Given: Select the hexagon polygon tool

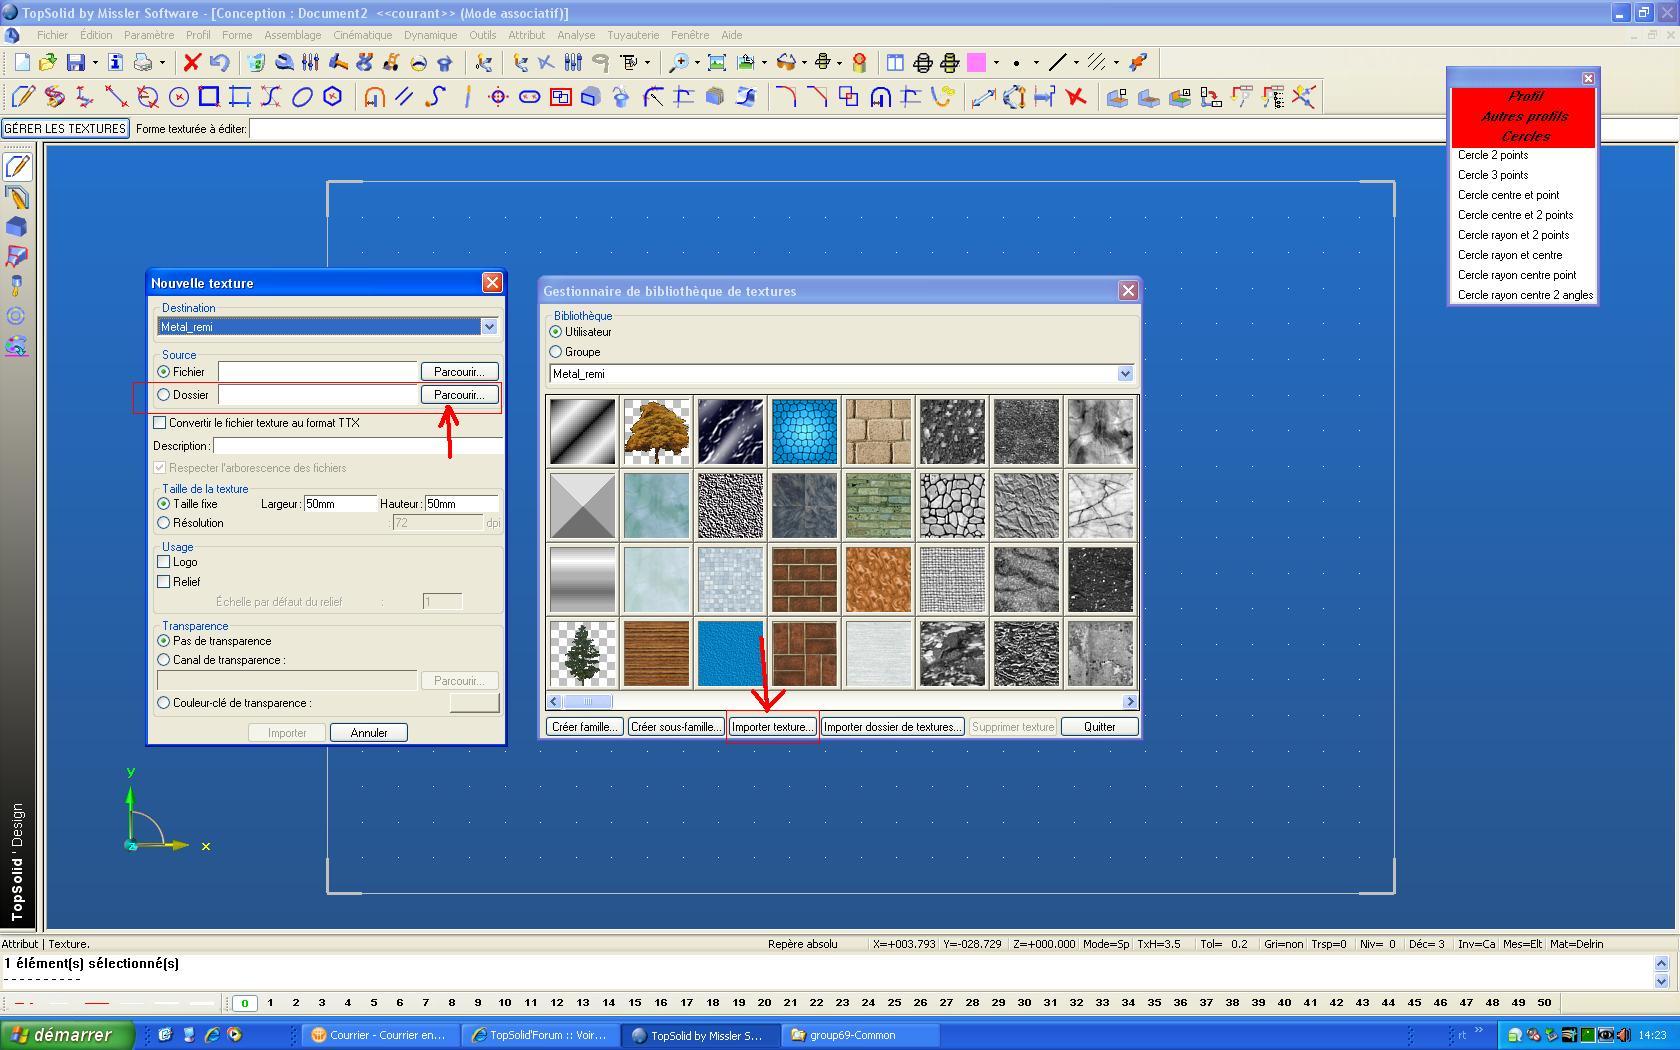Looking at the screenshot, I should pos(333,97).
